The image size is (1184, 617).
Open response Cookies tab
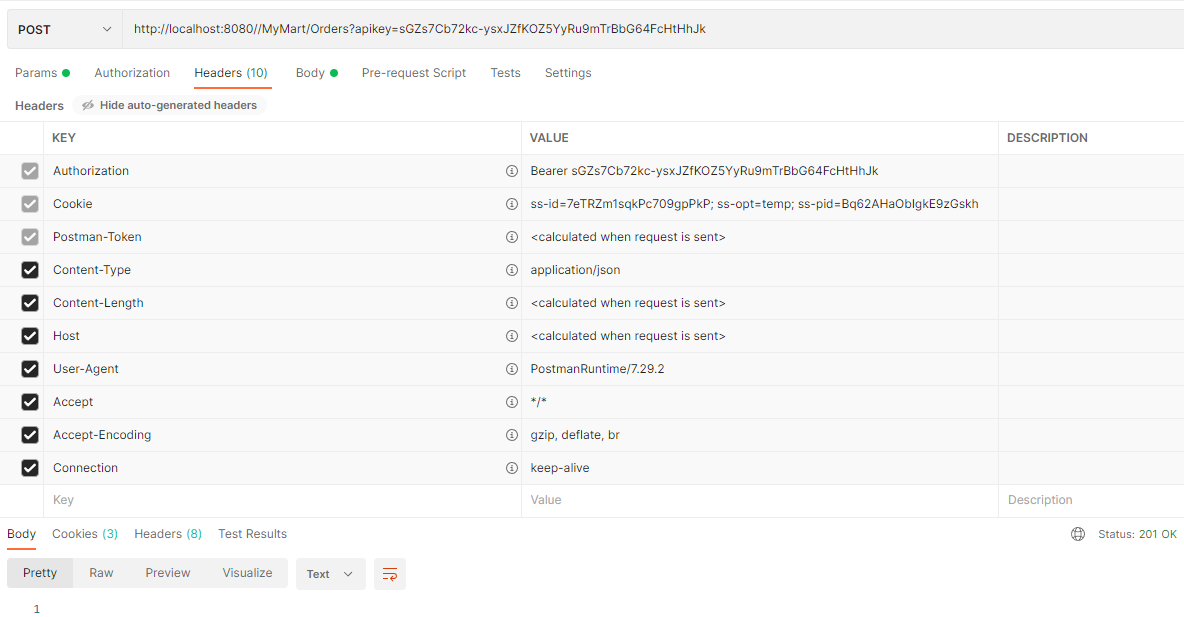[85, 534]
